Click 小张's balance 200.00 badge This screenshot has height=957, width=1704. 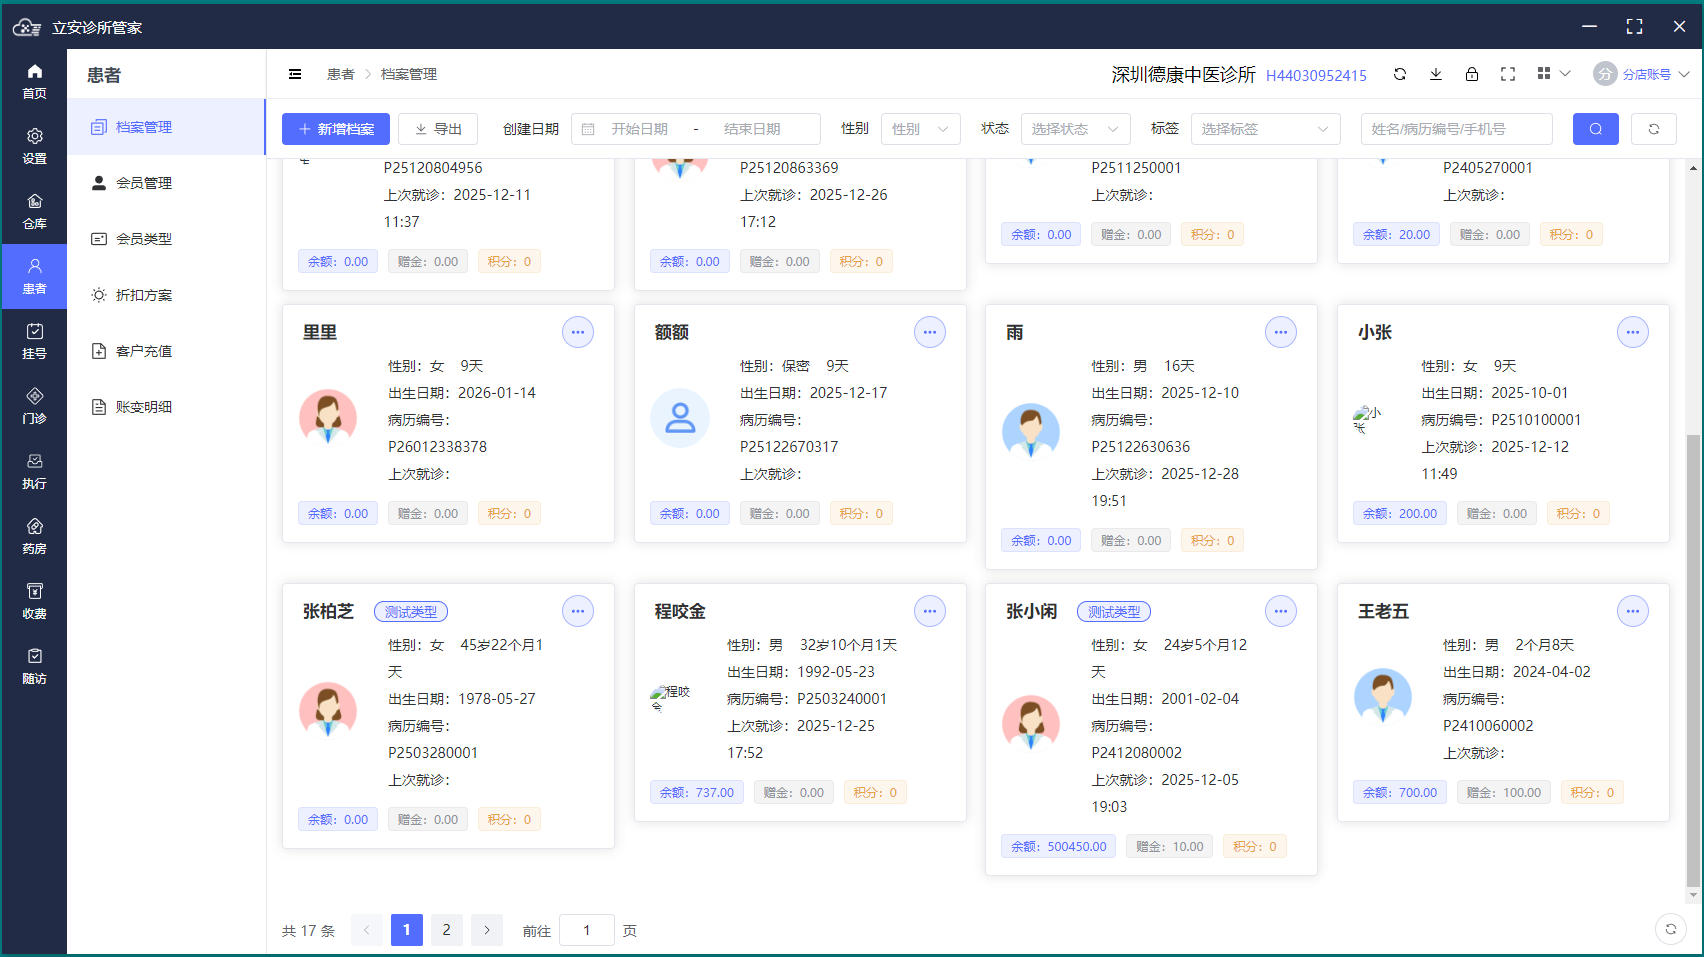[1400, 513]
